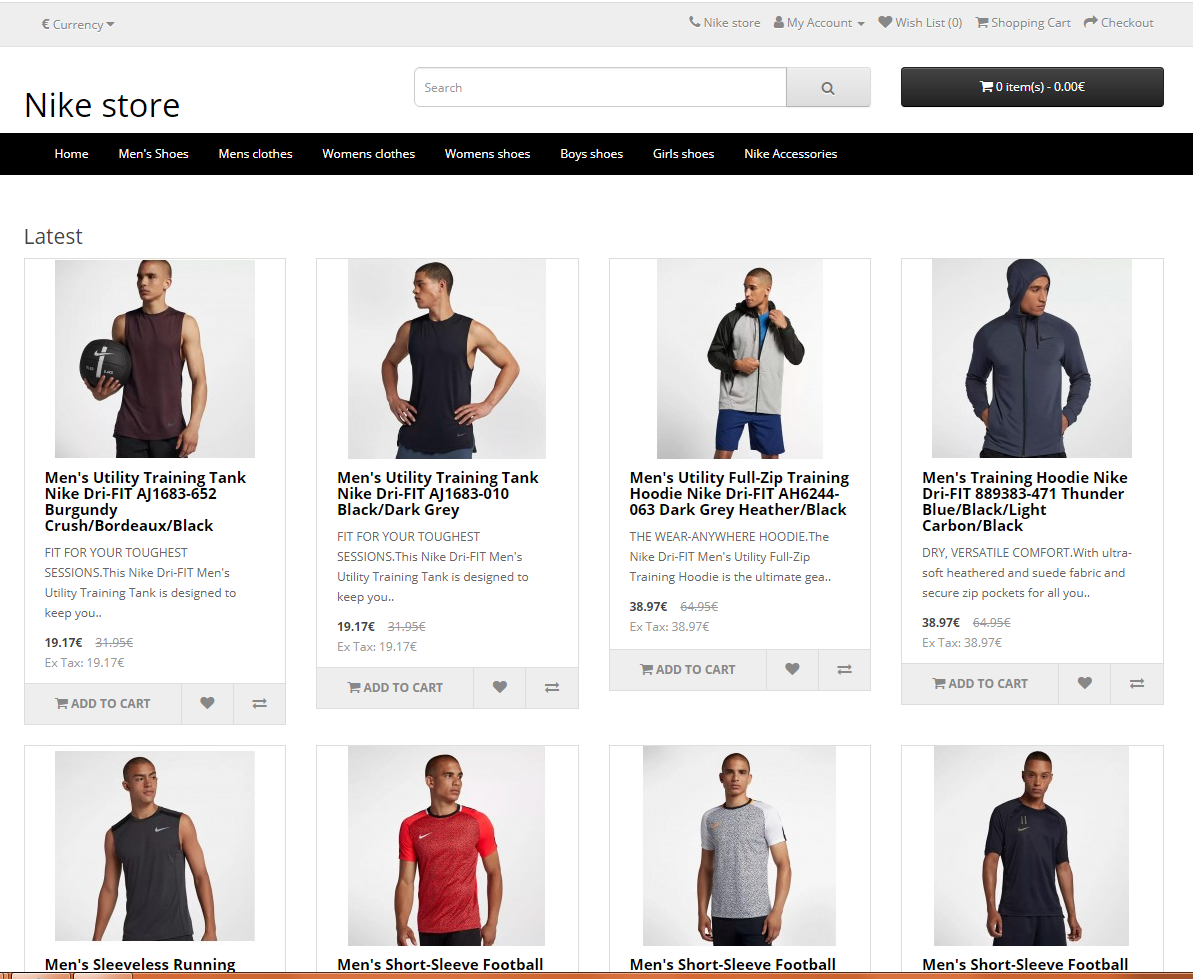The height and width of the screenshot is (979, 1193).
Task: Open the dark navy Football shirt image
Action: [x=1032, y=846]
